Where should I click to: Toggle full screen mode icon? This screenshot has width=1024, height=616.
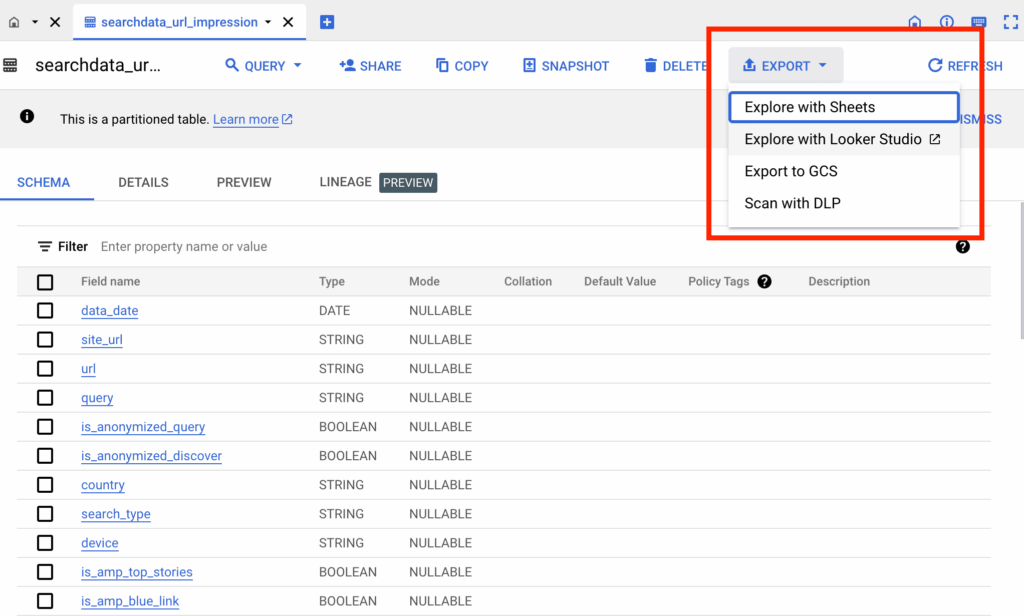tap(1010, 22)
